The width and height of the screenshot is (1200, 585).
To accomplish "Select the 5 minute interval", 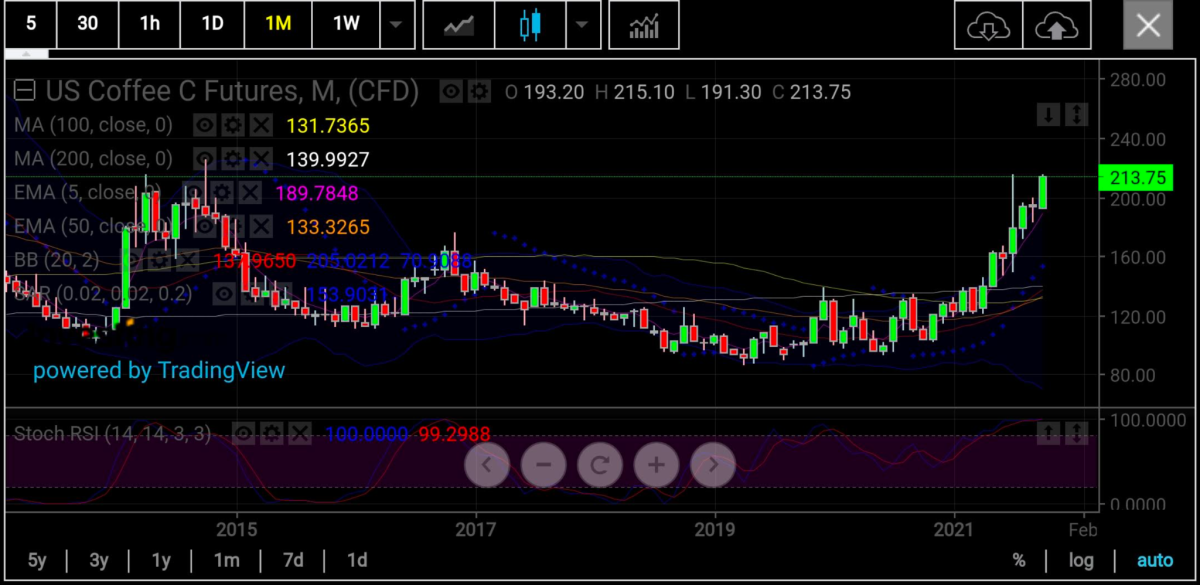I will [31, 25].
